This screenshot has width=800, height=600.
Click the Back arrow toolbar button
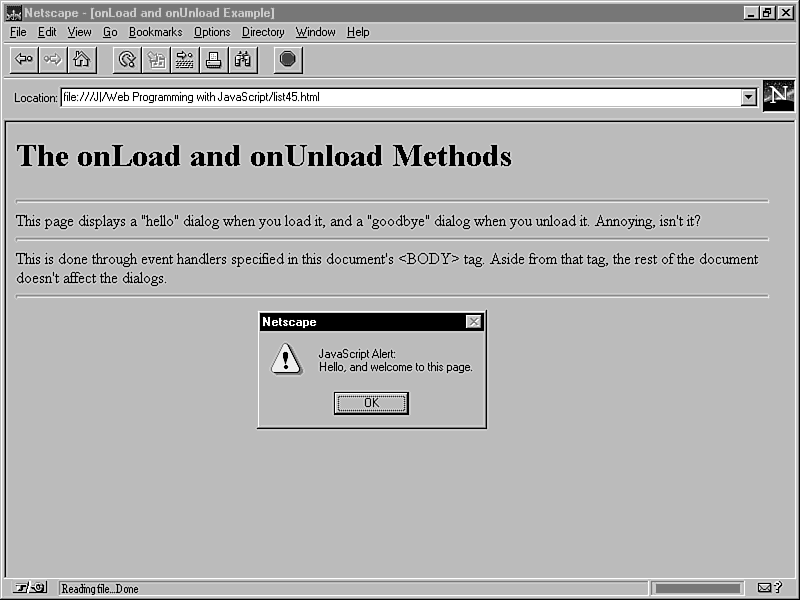[x=24, y=60]
